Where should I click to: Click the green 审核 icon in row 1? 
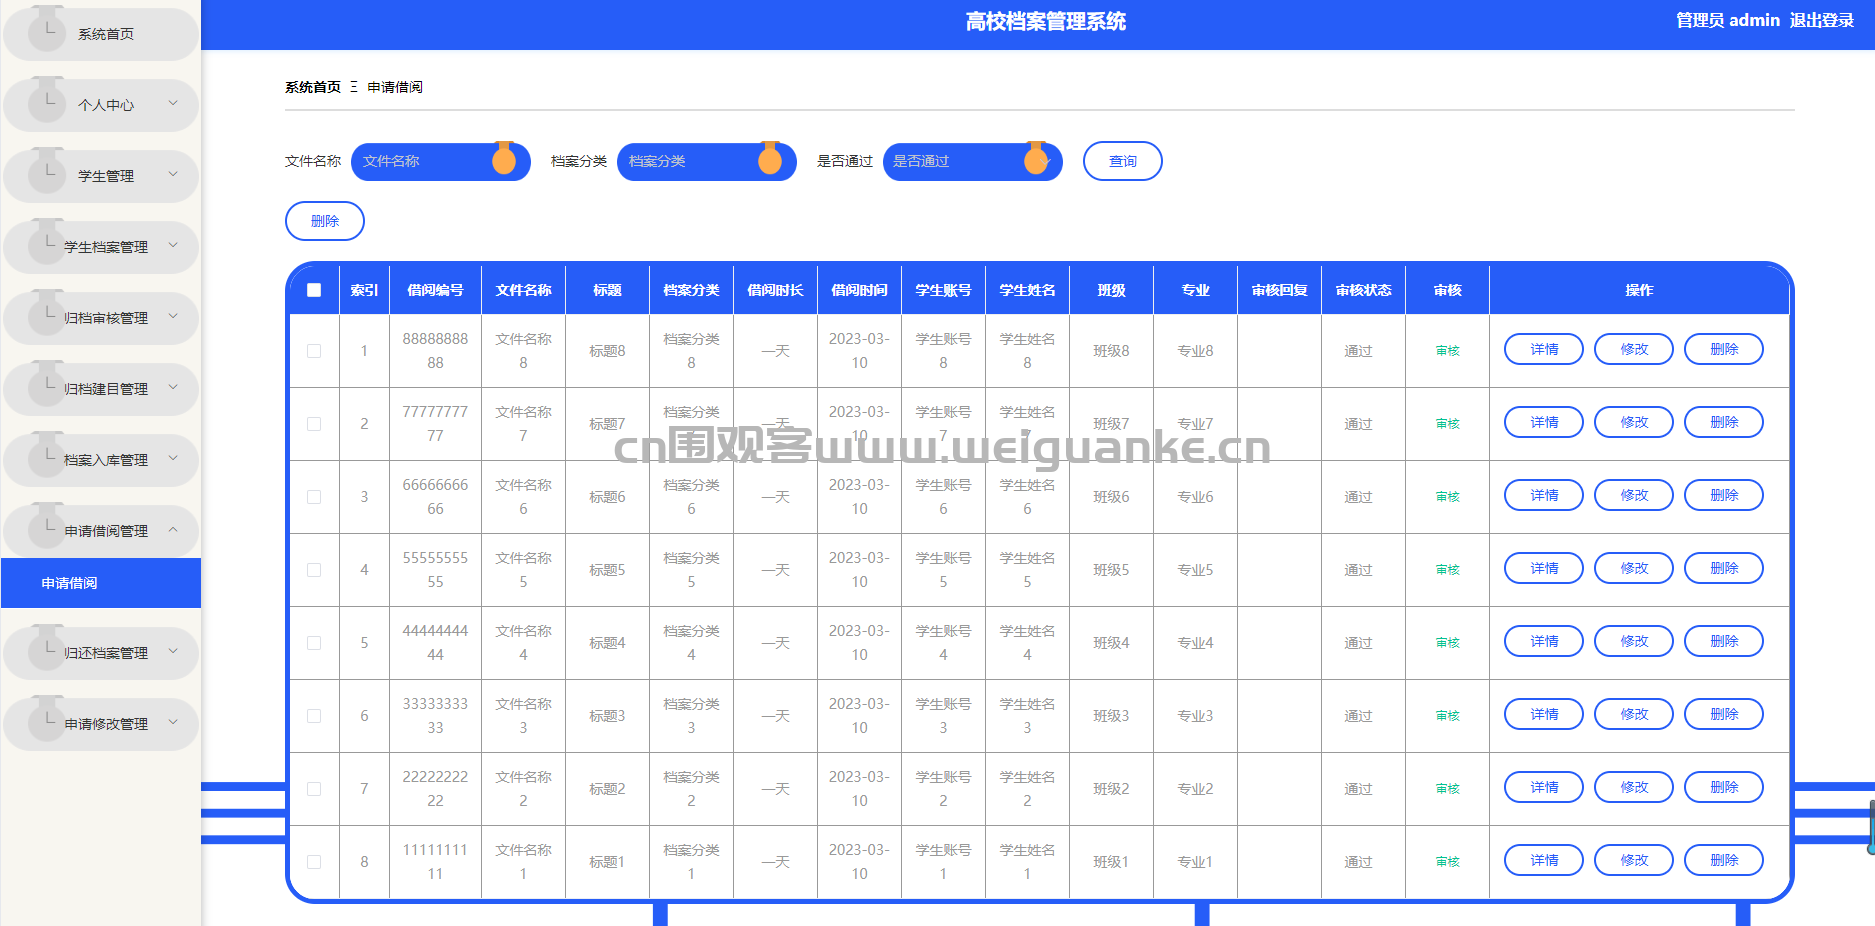click(1447, 351)
